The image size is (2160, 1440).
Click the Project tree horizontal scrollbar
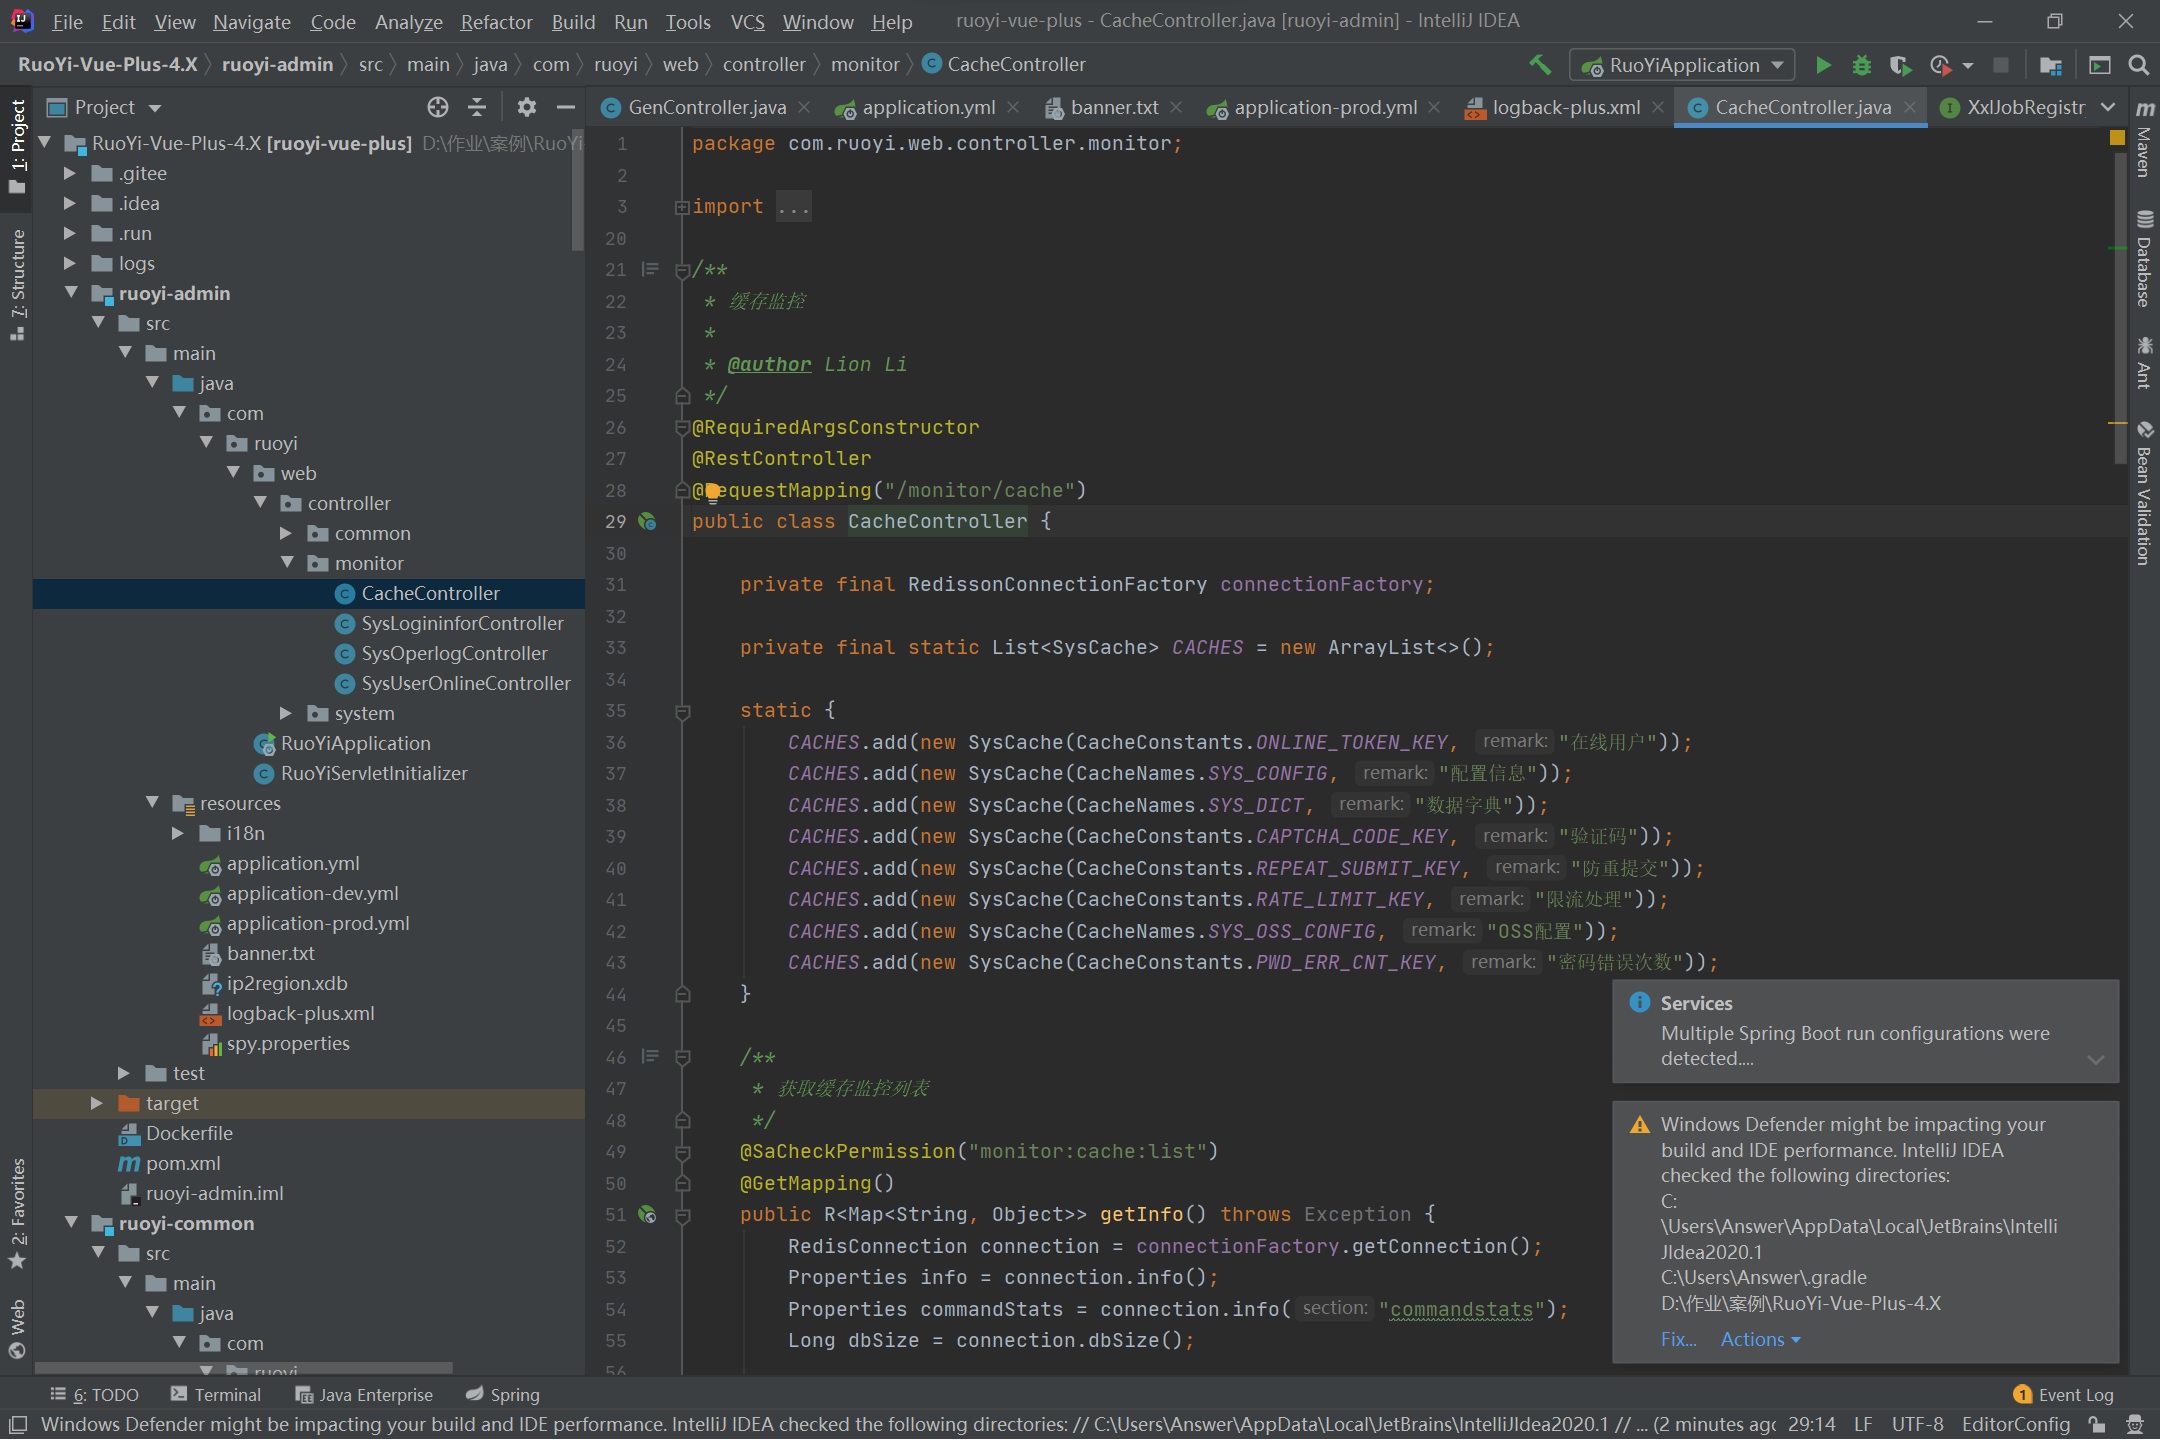tap(243, 1368)
